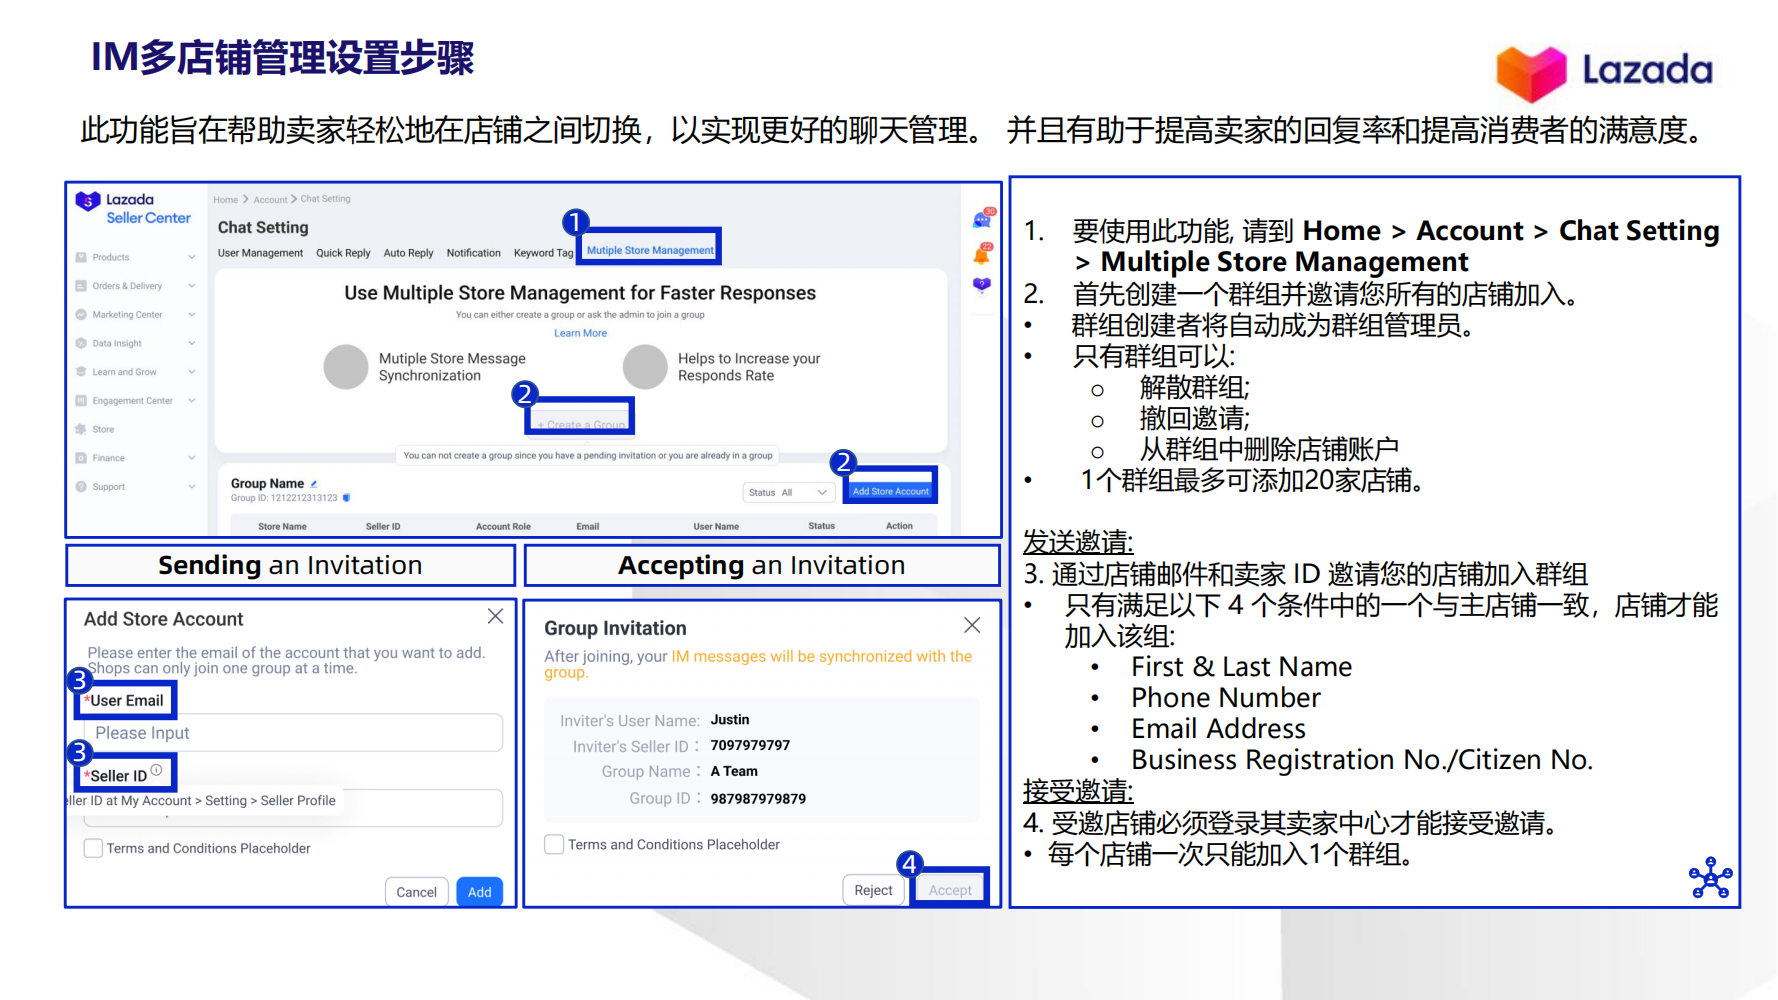Expand the Products menu chevron

[191, 257]
